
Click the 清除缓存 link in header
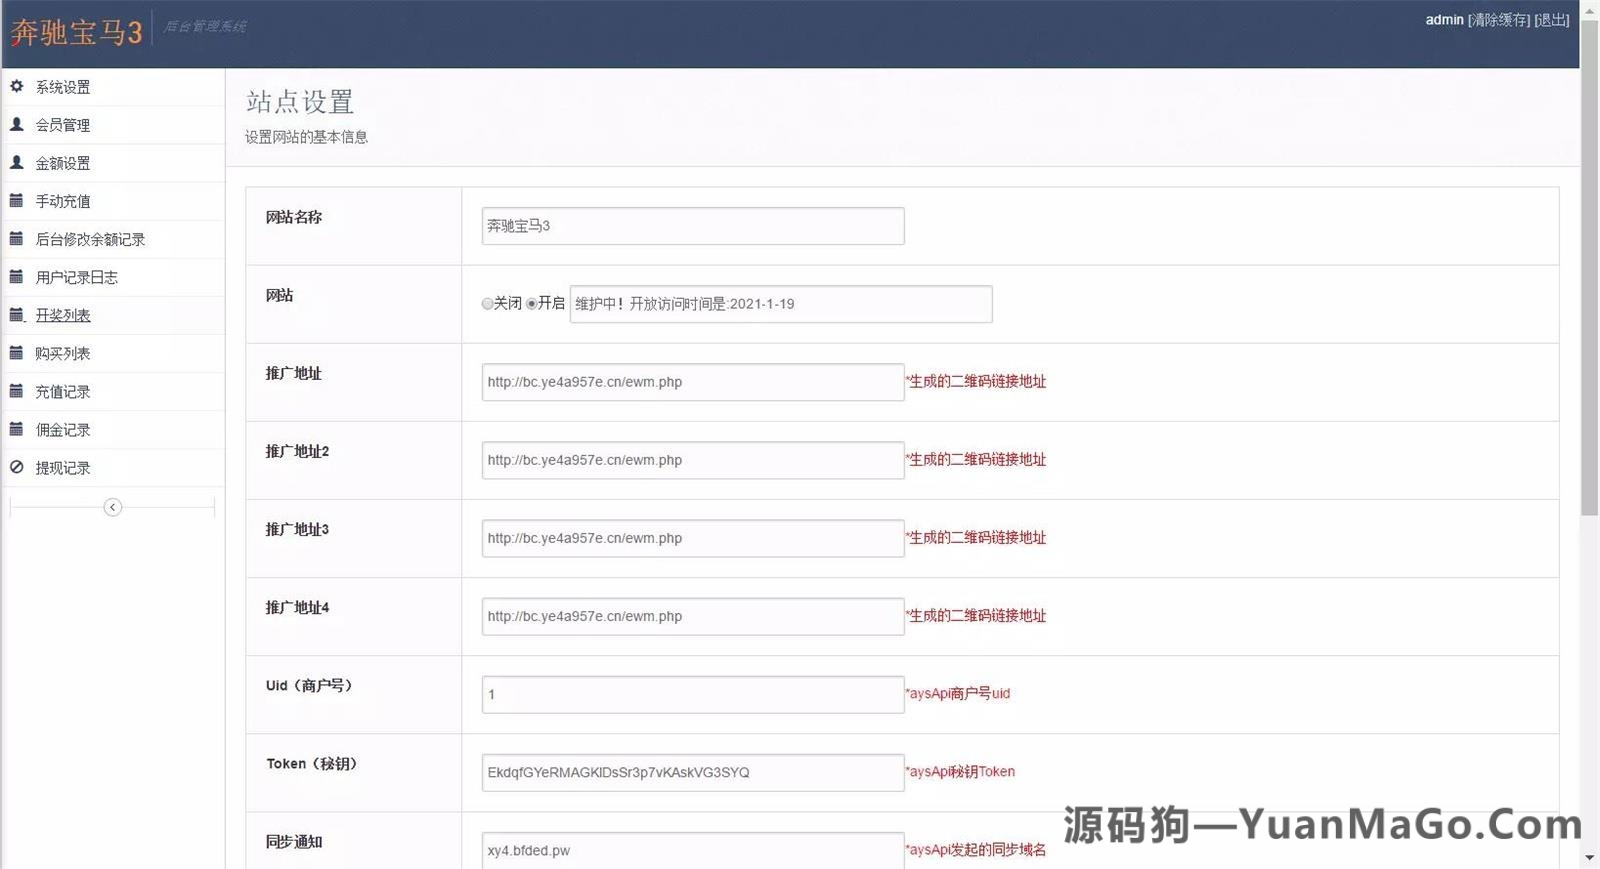pos(1499,20)
